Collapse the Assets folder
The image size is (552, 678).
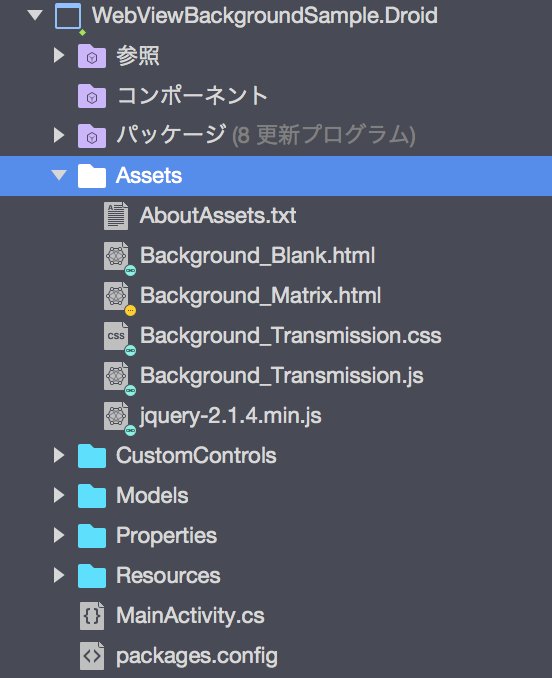pyautogui.click(x=59, y=175)
